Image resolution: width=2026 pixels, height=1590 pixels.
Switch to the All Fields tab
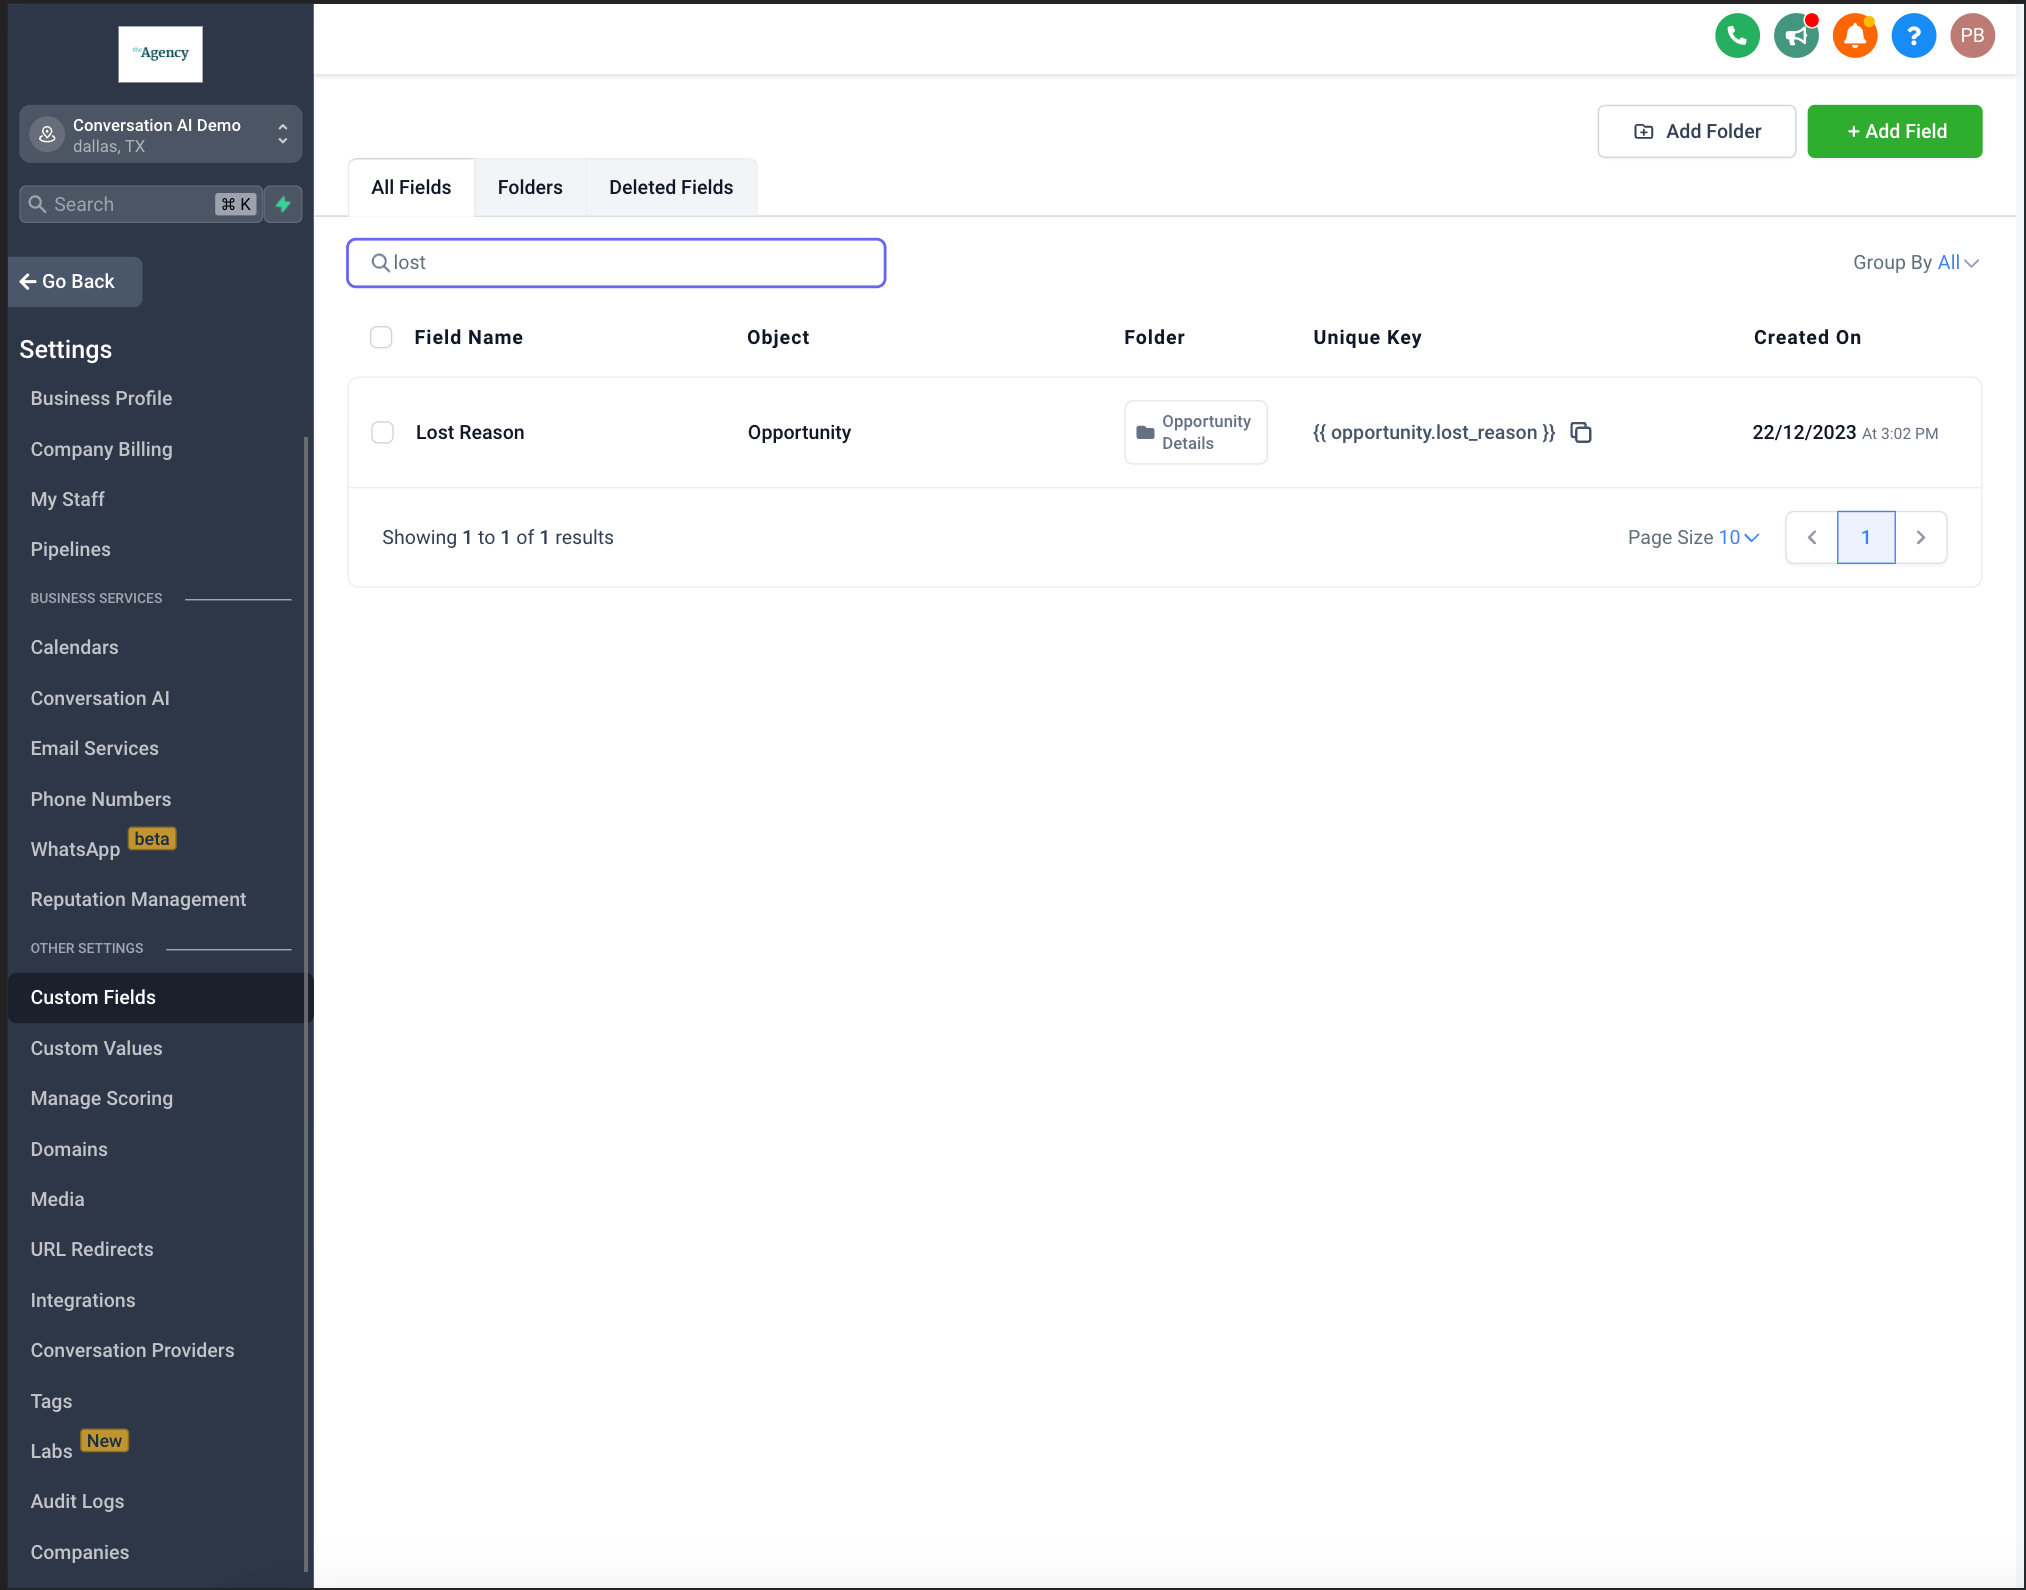point(411,187)
